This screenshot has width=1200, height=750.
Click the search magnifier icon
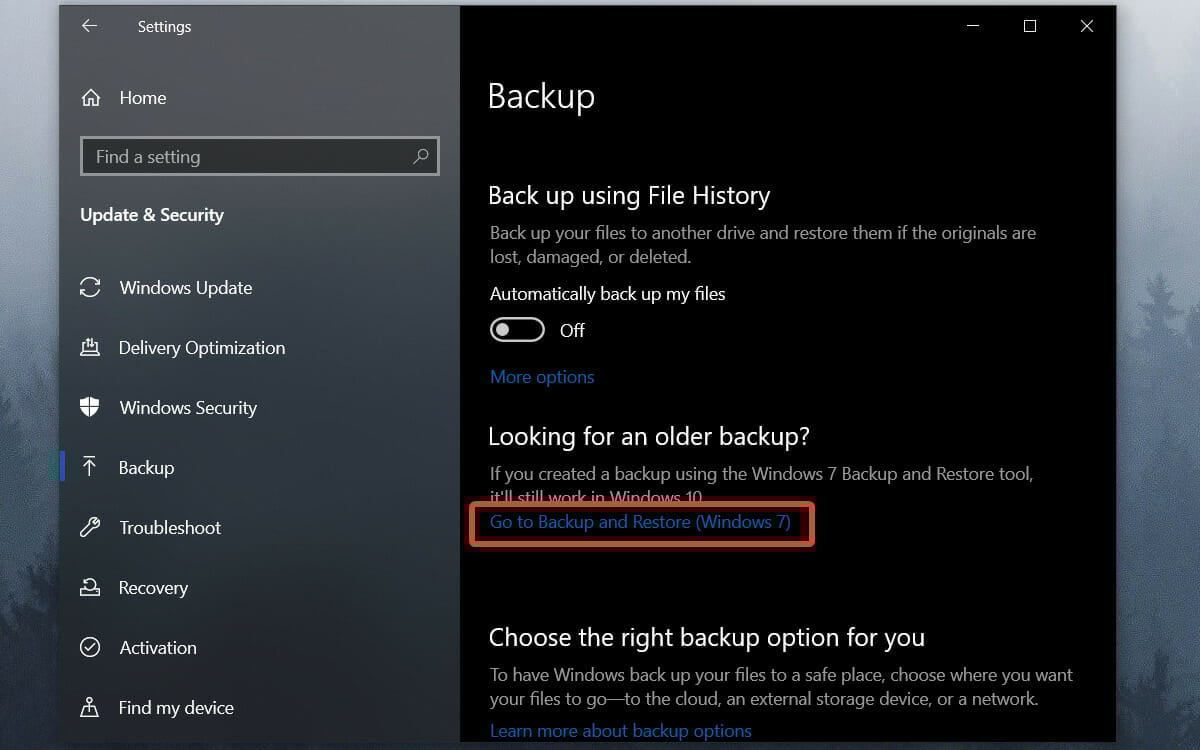(x=420, y=156)
